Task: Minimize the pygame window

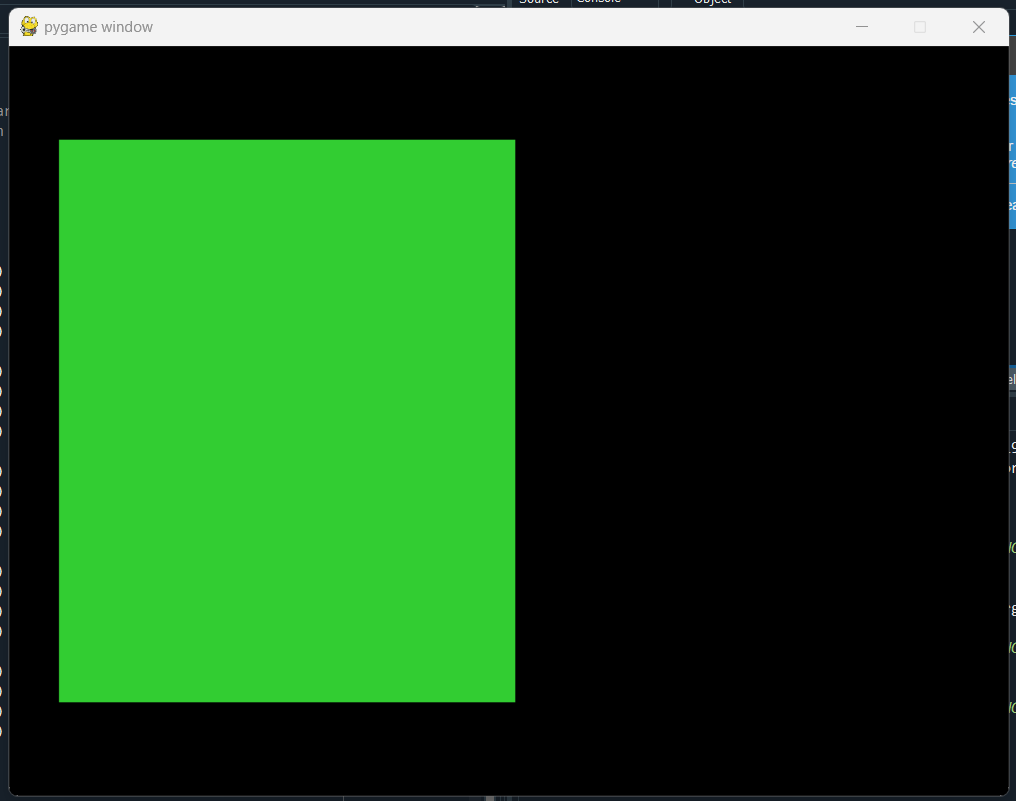Action: tap(862, 27)
